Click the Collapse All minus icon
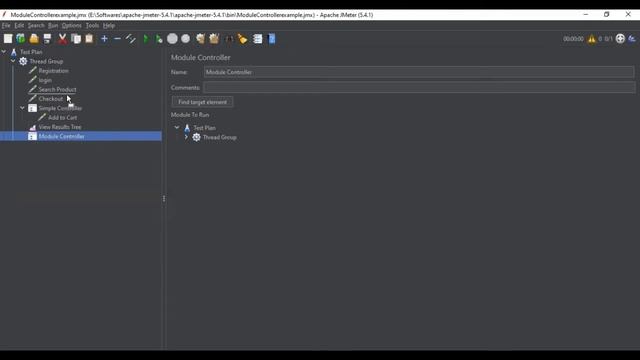This screenshot has height=360, width=640. pyautogui.click(x=118, y=39)
